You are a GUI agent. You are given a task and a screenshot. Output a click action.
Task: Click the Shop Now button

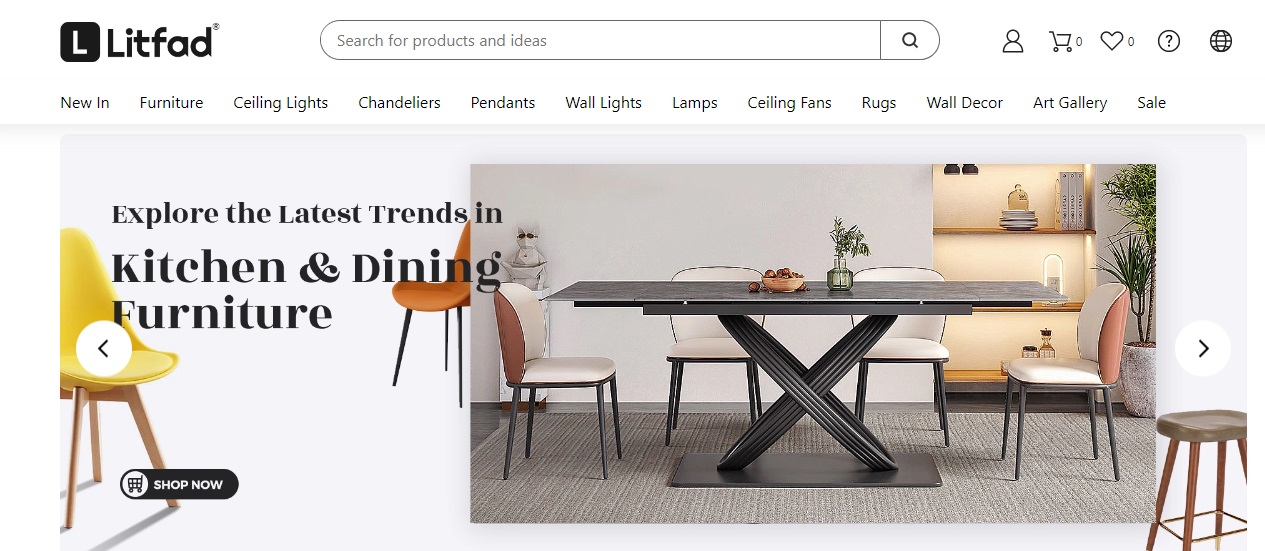click(x=179, y=484)
